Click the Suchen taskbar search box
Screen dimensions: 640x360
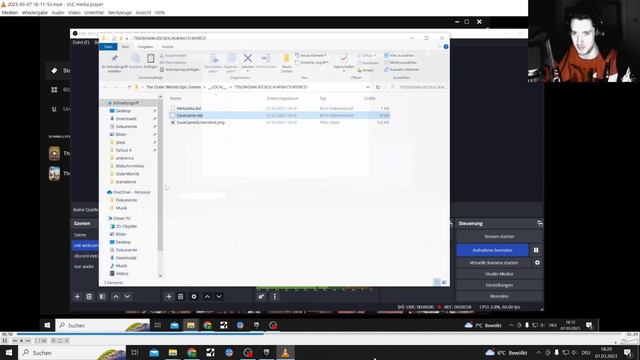(x=72, y=352)
